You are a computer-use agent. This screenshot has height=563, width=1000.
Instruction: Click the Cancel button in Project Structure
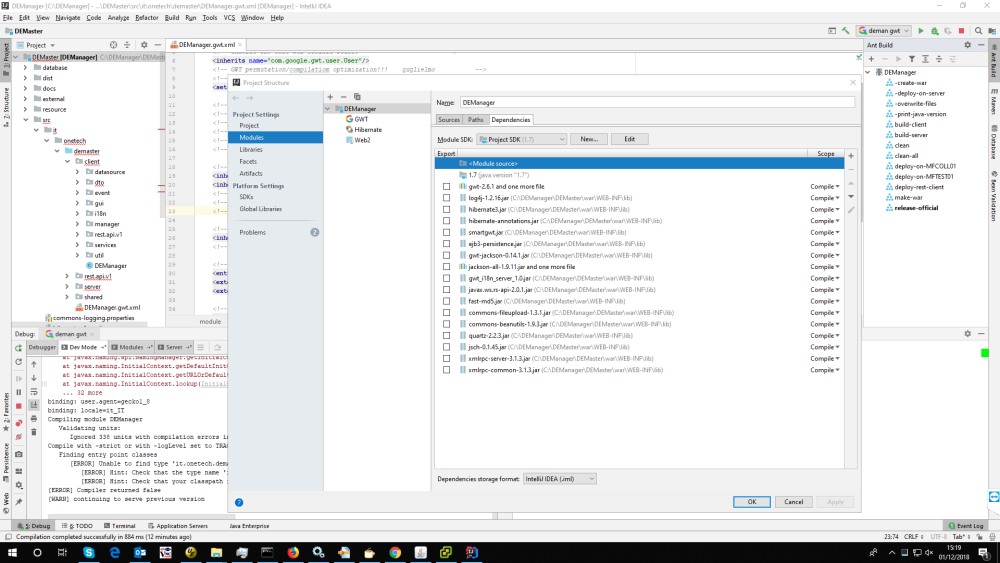click(793, 502)
